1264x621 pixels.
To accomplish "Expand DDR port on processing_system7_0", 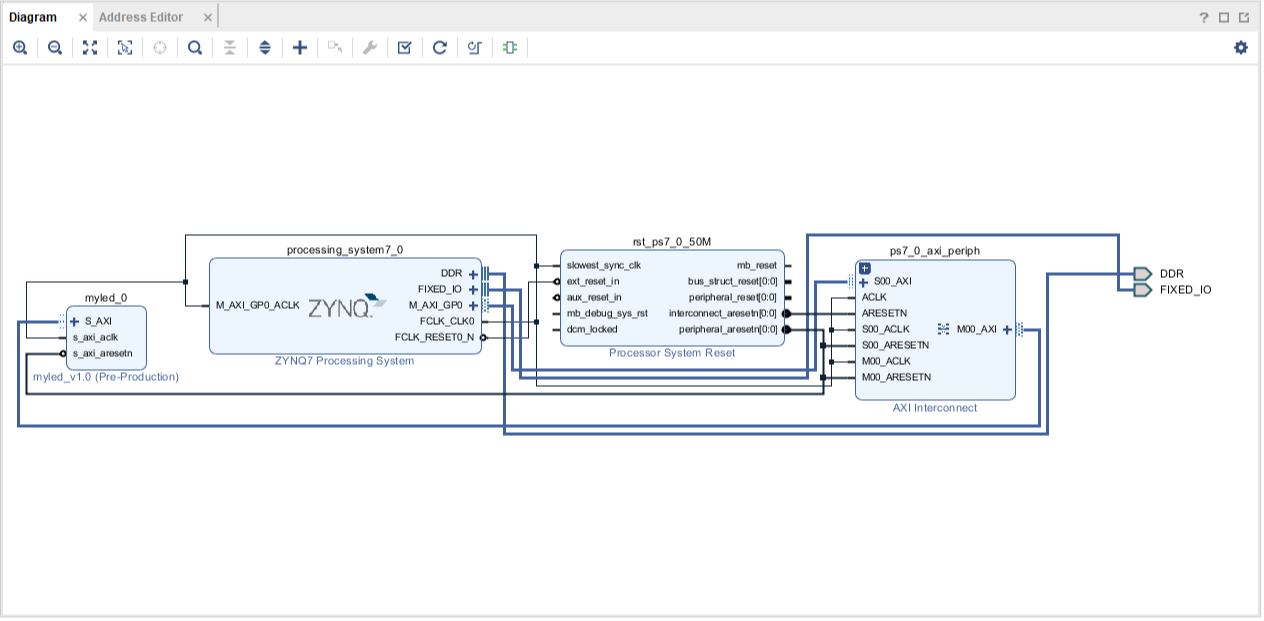I will (x=473, y=274).
